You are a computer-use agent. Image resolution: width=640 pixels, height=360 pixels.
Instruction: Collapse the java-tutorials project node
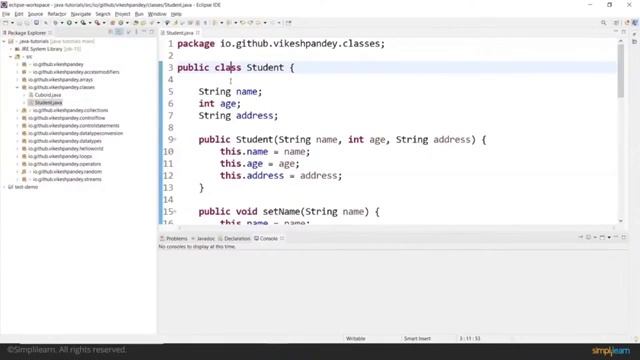point(4,41)
